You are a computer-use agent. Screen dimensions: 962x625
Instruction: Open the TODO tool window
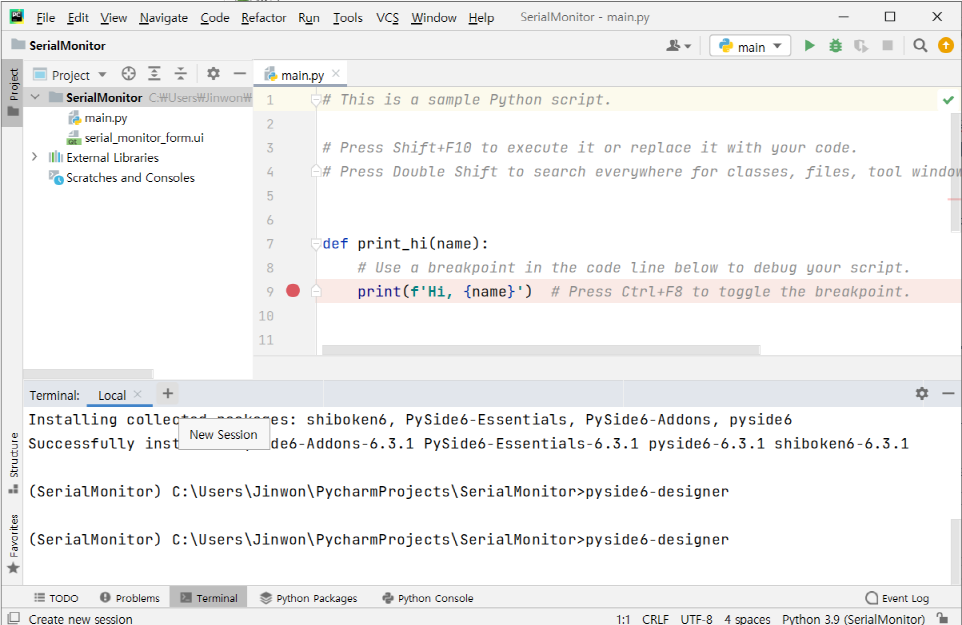[x=56, y=598]
